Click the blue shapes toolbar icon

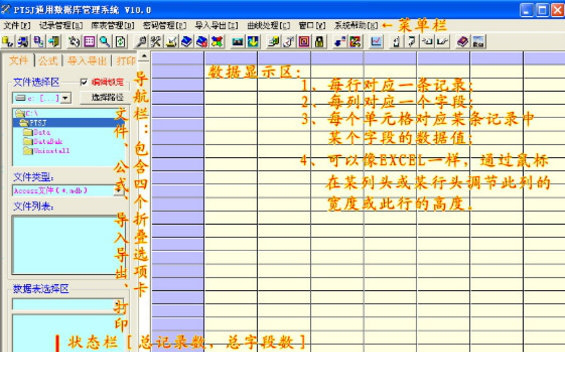click(340, 42)
